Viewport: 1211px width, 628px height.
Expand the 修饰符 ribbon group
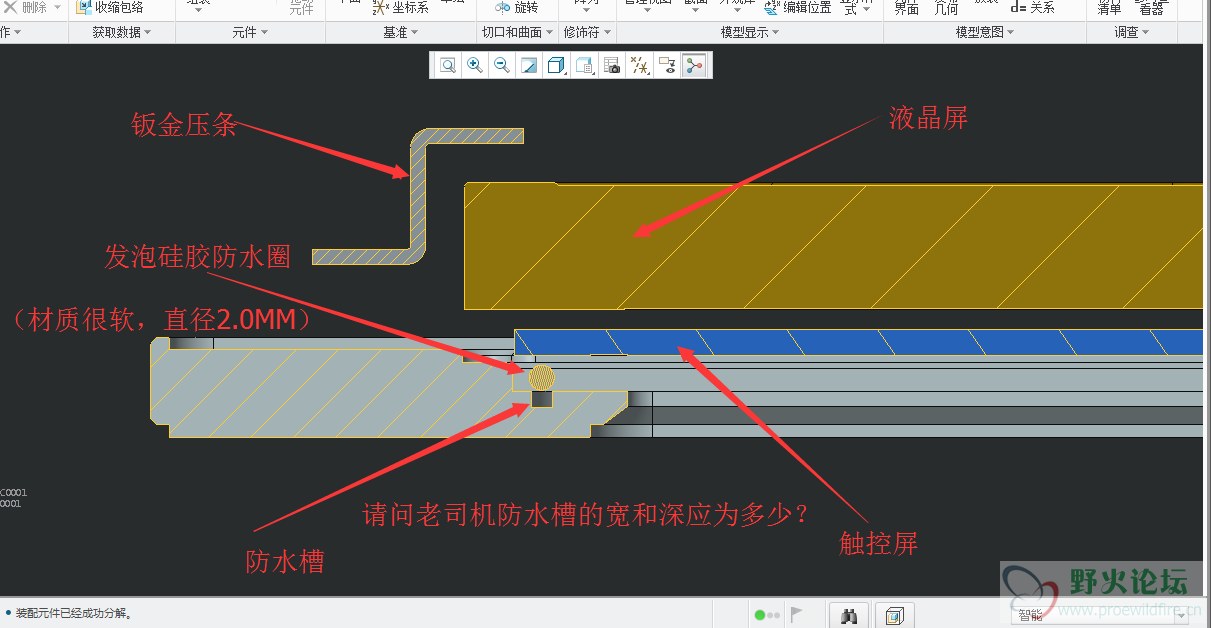click(x=586, y=32)
